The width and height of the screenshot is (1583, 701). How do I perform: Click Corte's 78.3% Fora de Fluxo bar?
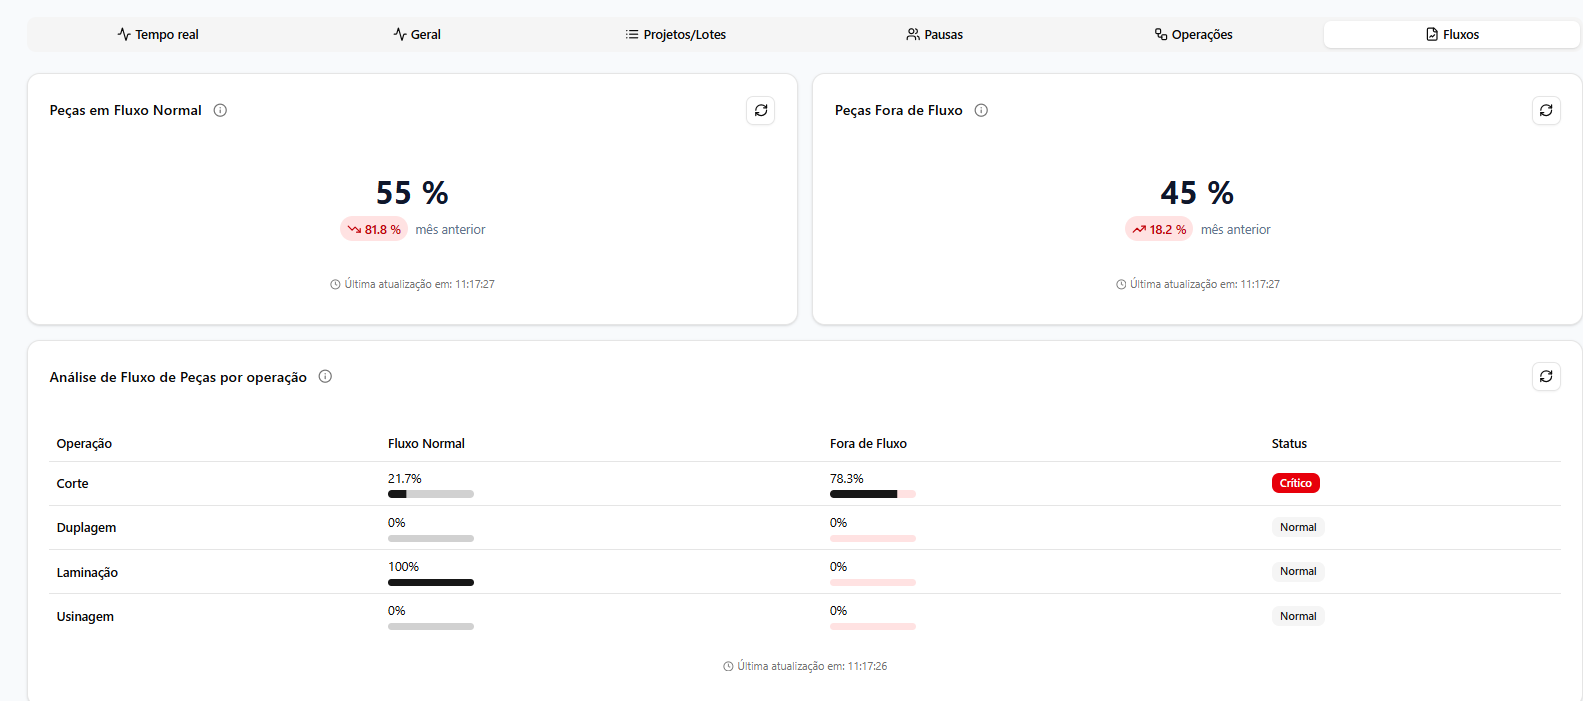(872, 494)
